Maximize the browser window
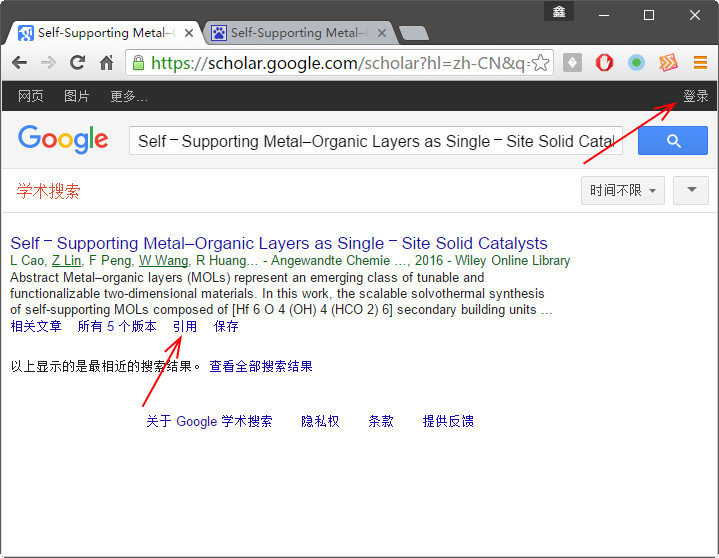Viewport: 719px width, 558px height. click(649, 15)
